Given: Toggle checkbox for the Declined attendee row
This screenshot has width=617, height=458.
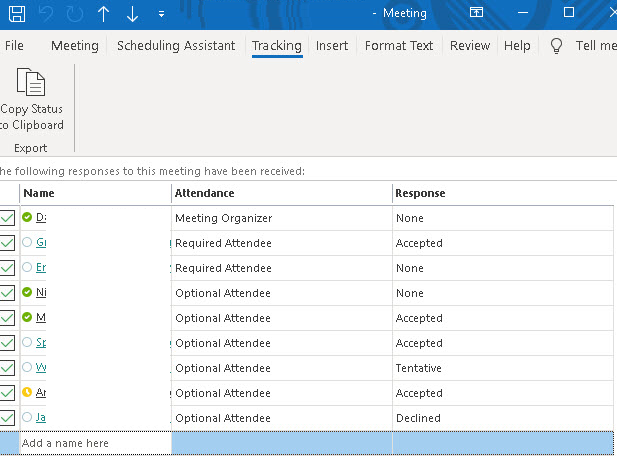Looking at the screenshot, I should pos(7,418).
